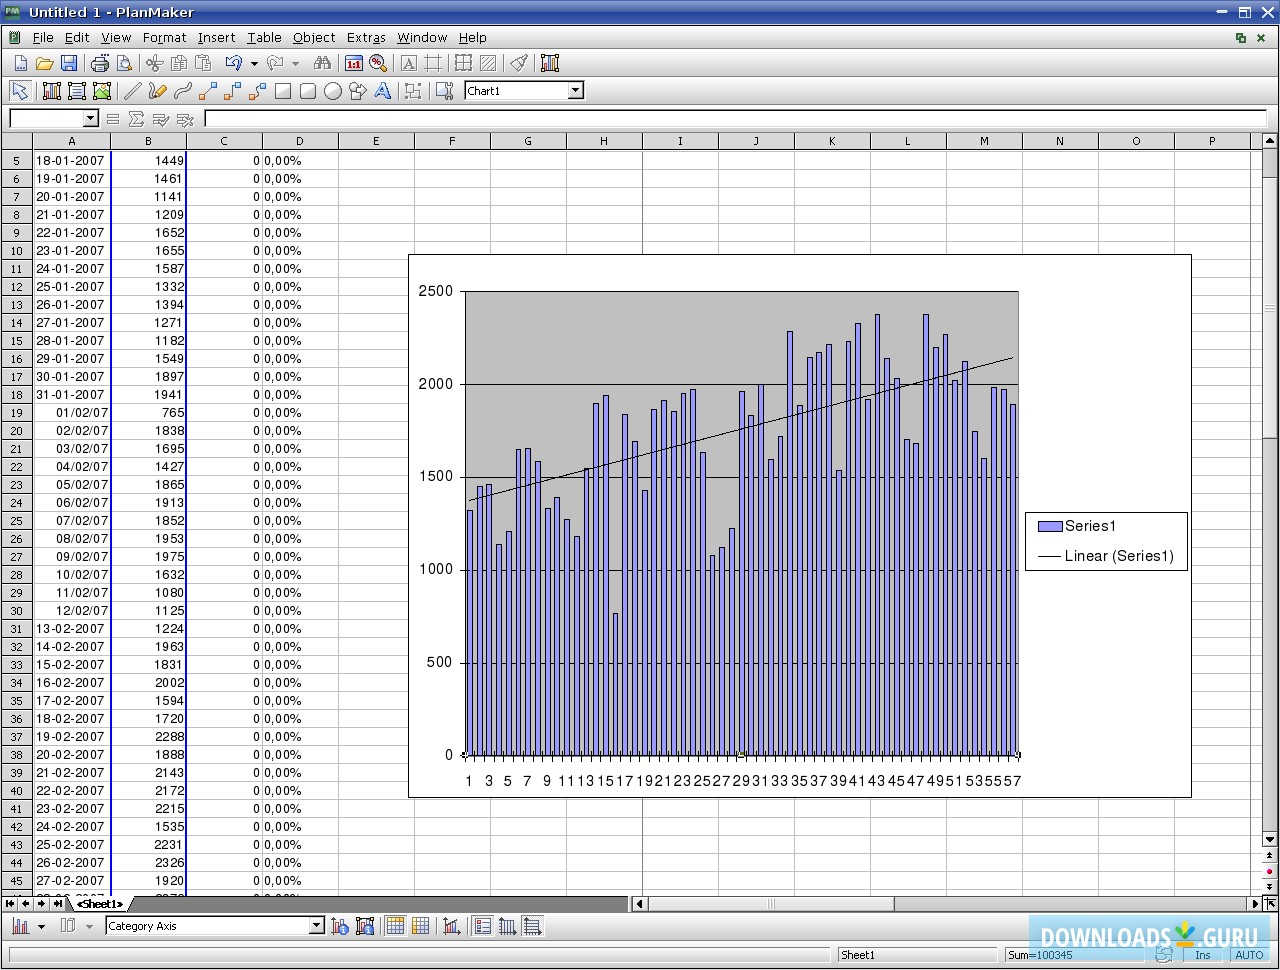Open the print preview tool

(x=124, y=62)
